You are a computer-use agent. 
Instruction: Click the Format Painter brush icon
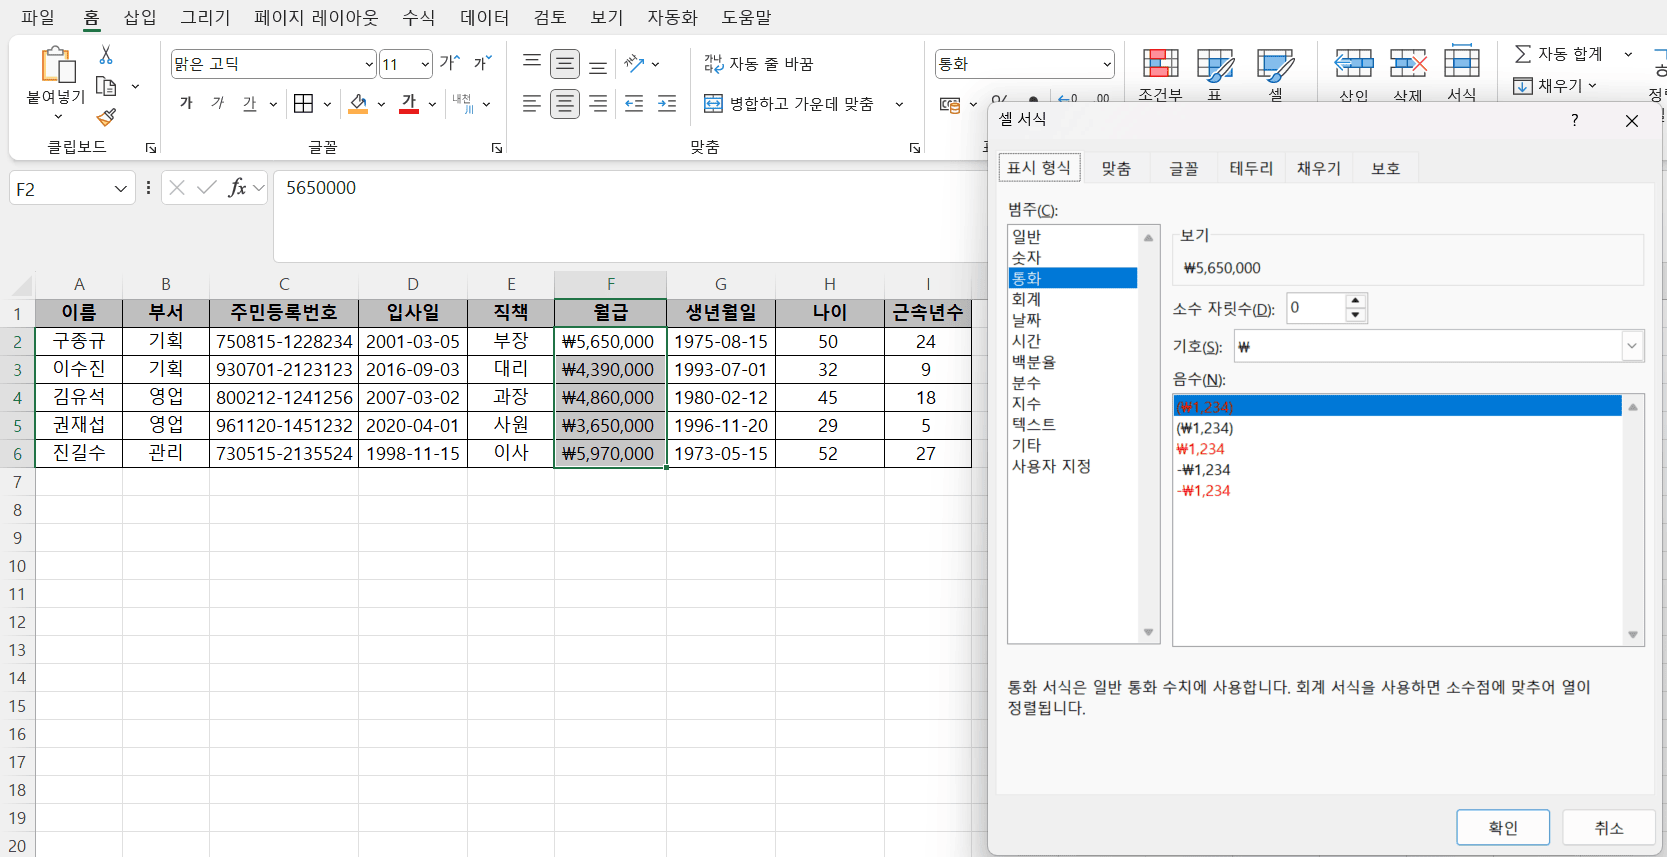[x=106, y=117]
